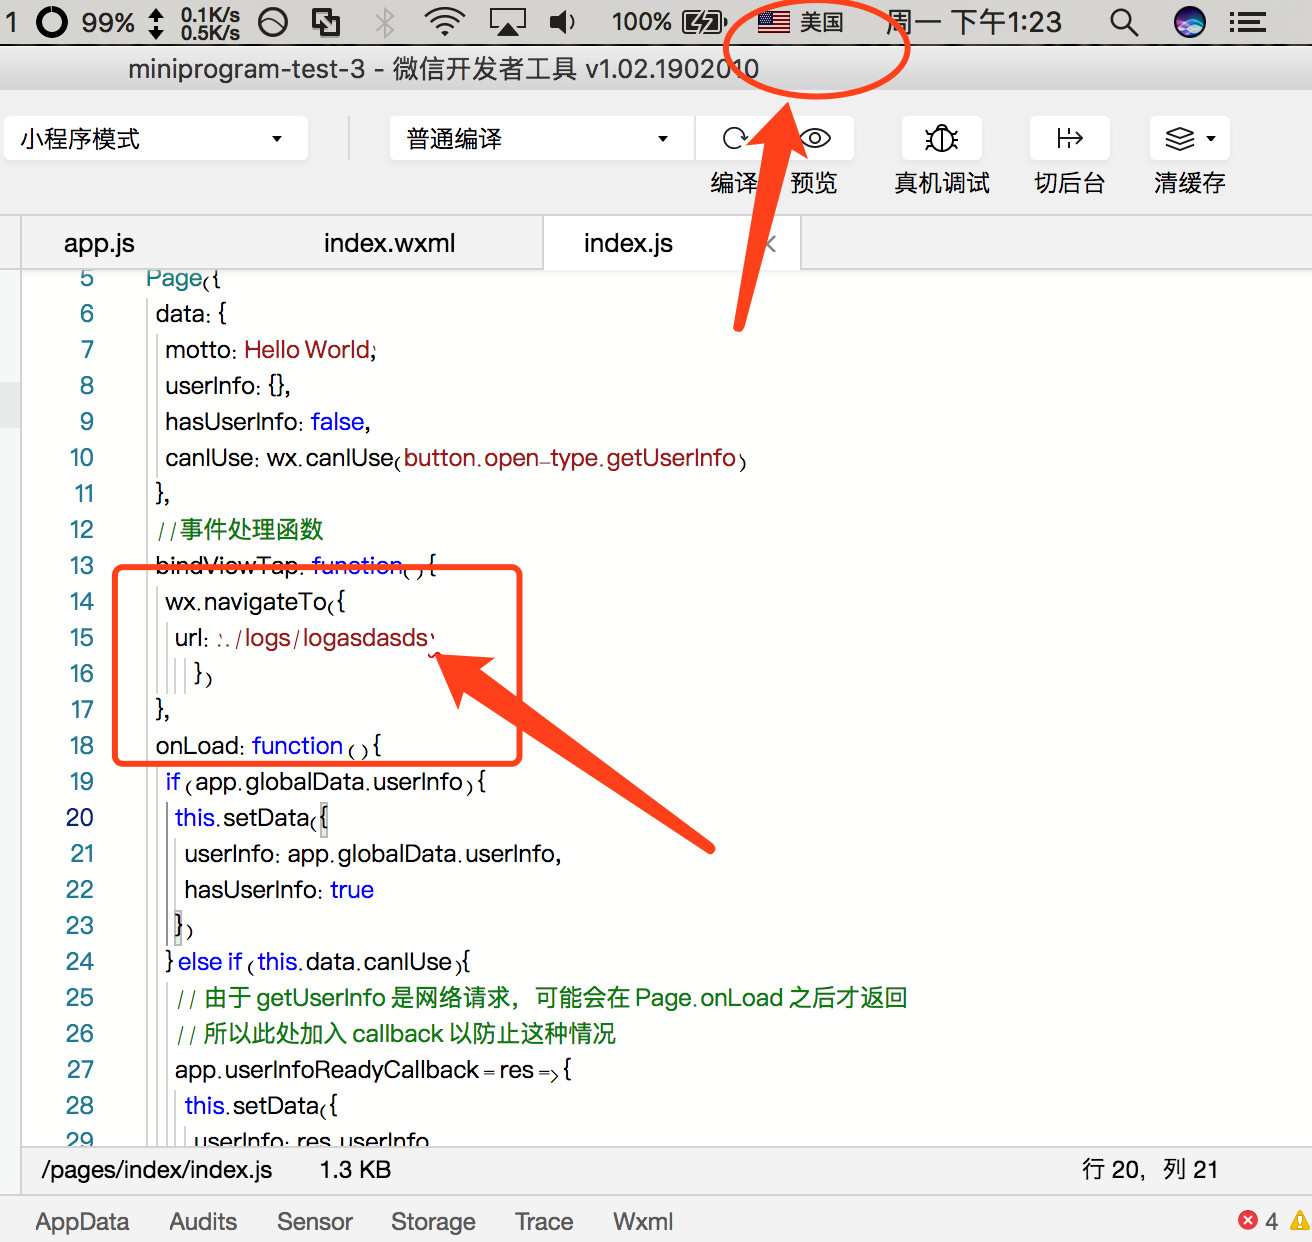Viewport: 1312px width, 1242px height.
Task: Click 'onLoad: function' on line 18
Action: [x=249, y=745]
